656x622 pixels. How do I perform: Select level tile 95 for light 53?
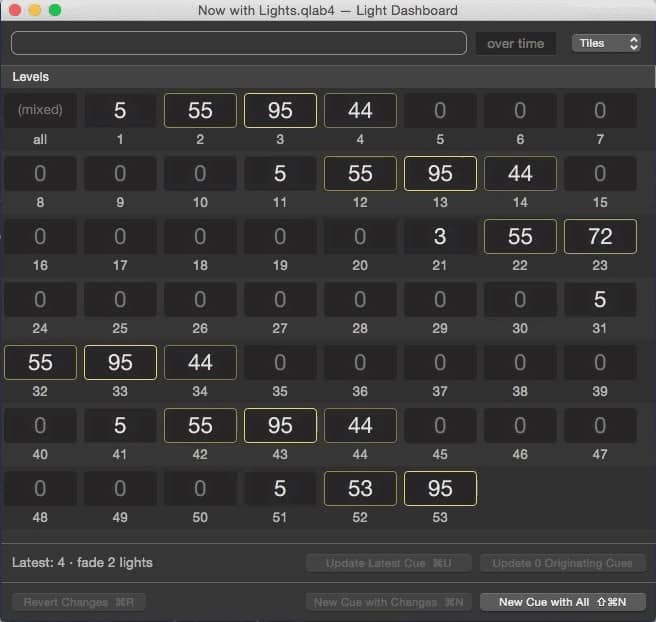coord(440,489)
